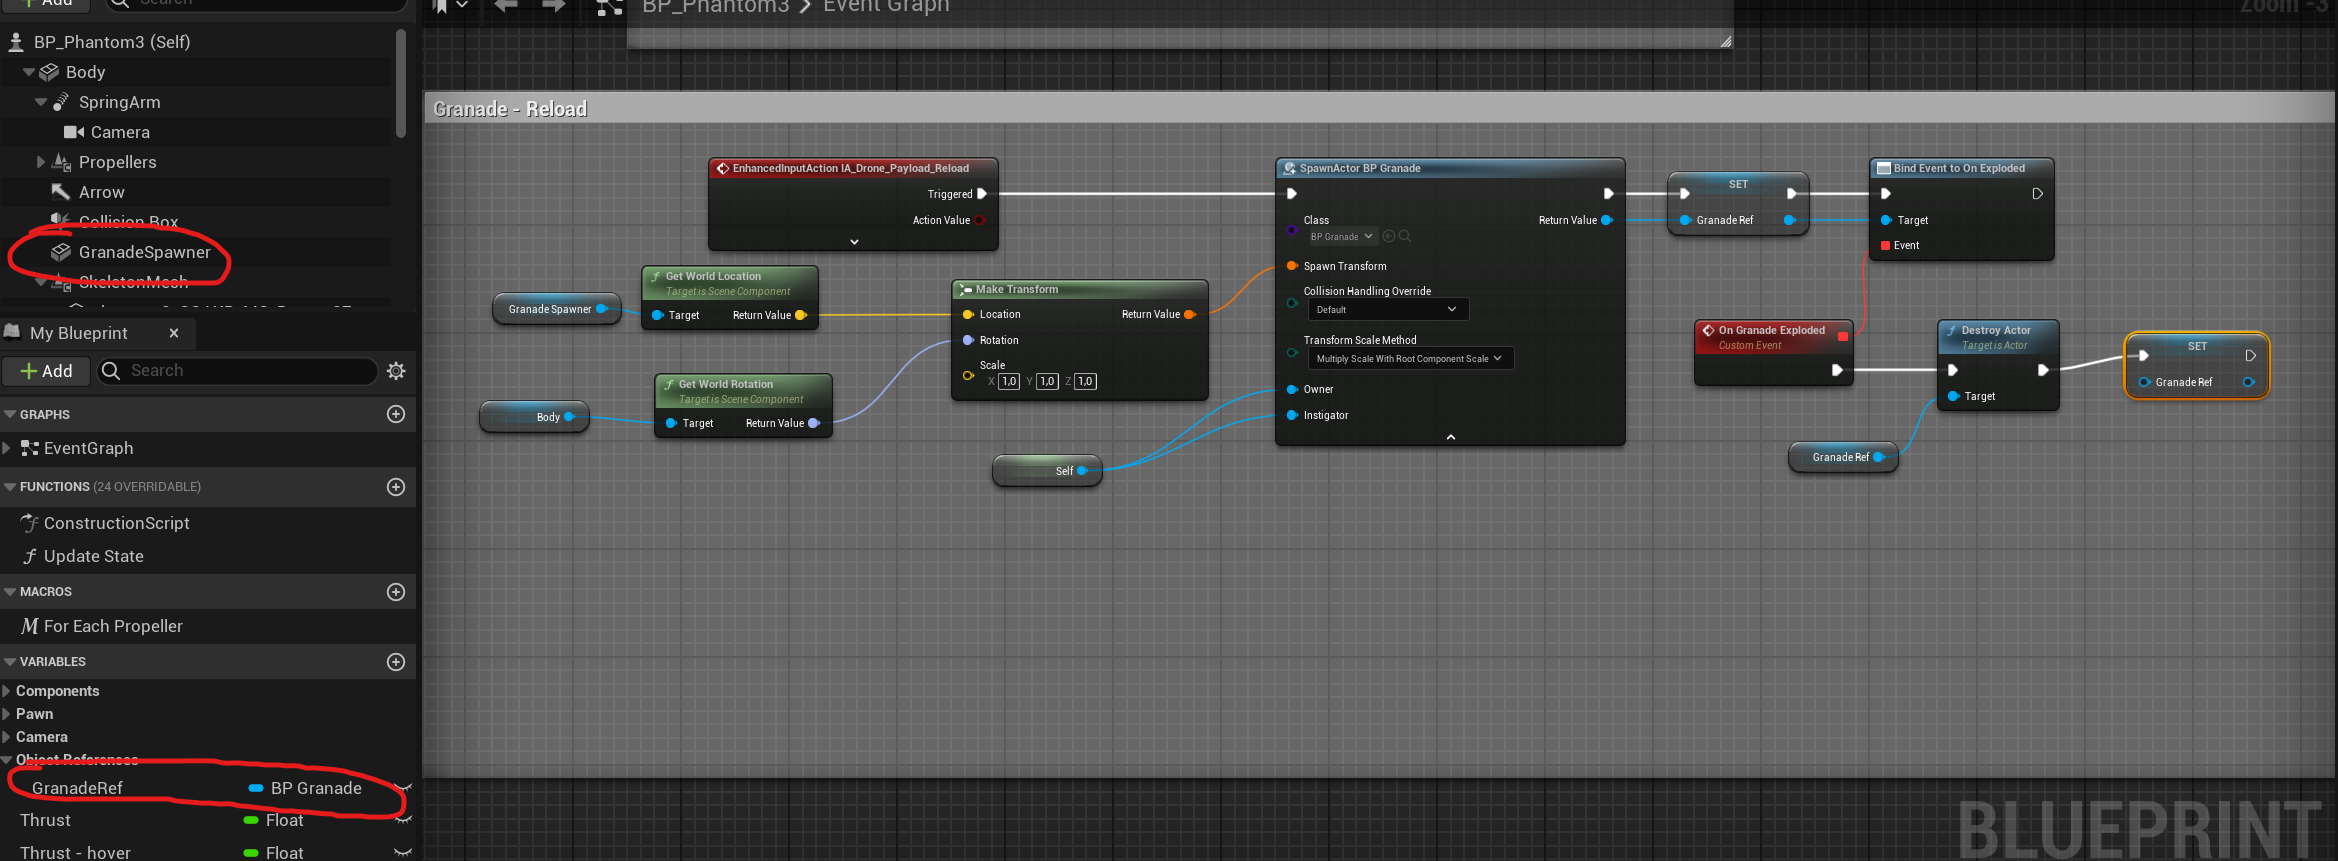Click the Add button in My Blueprint panel
Screen dimensions: 2338x861
(47, 371)
